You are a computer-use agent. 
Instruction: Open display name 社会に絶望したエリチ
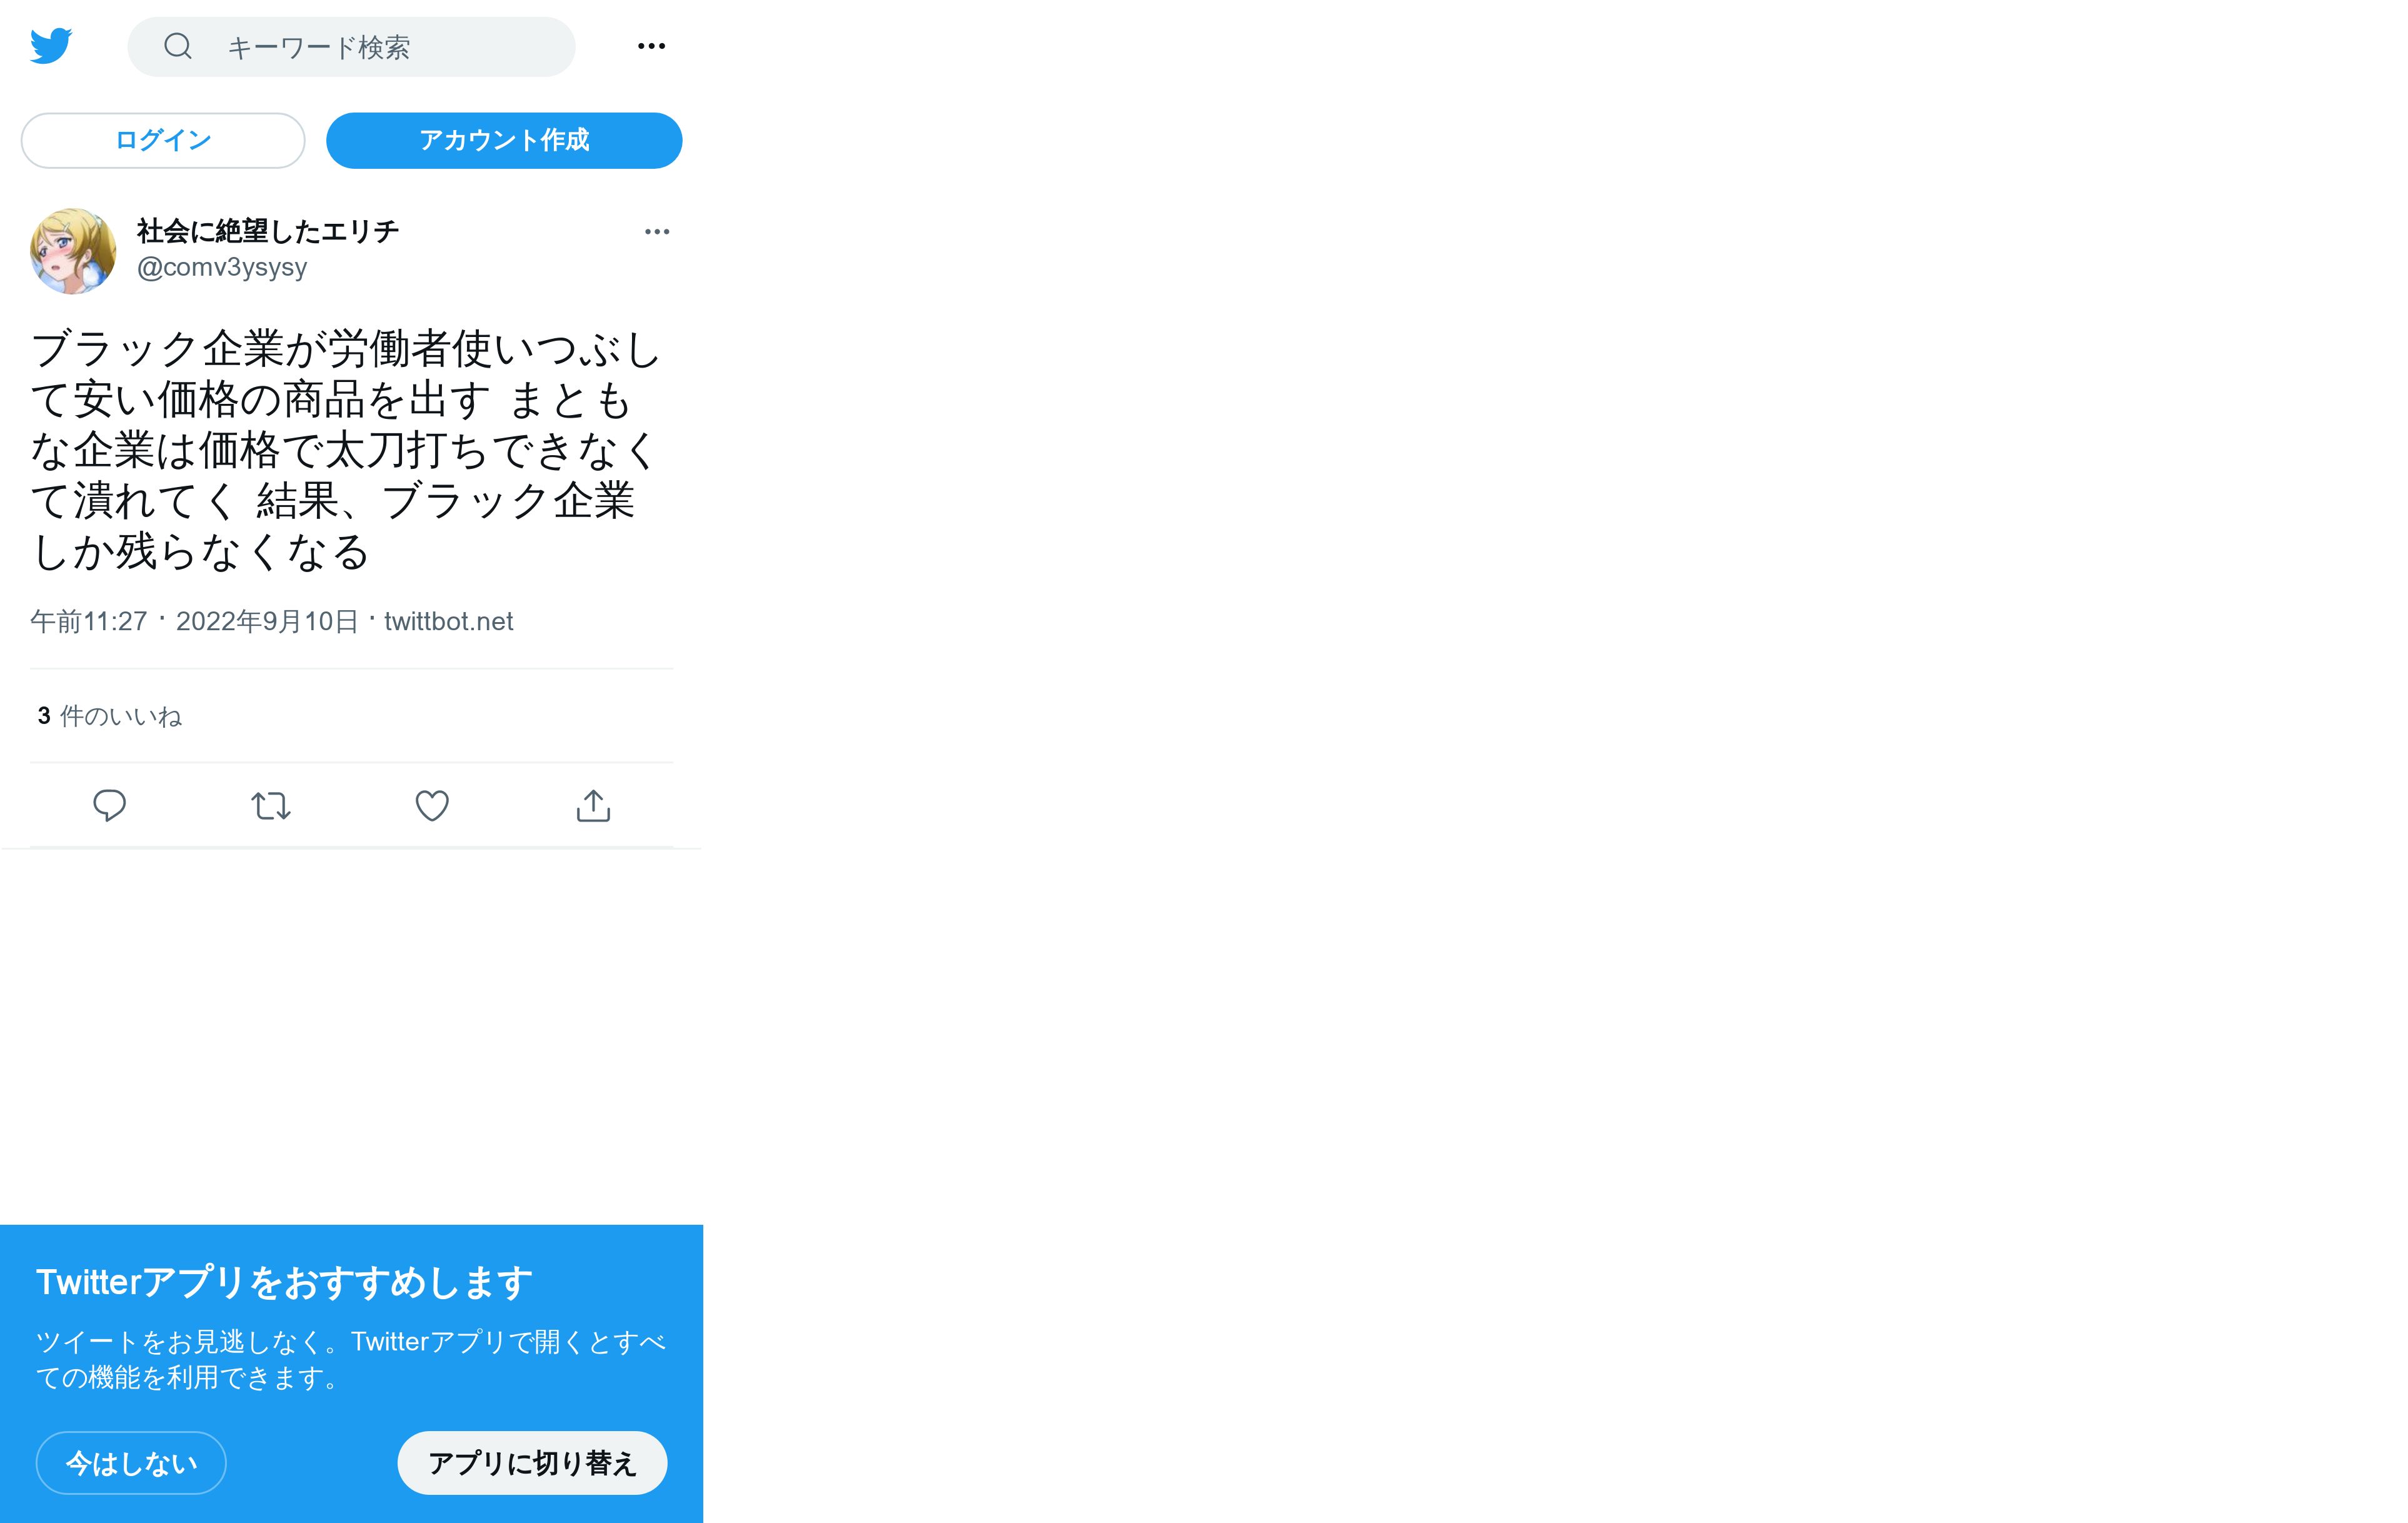(x=268, y=231)
